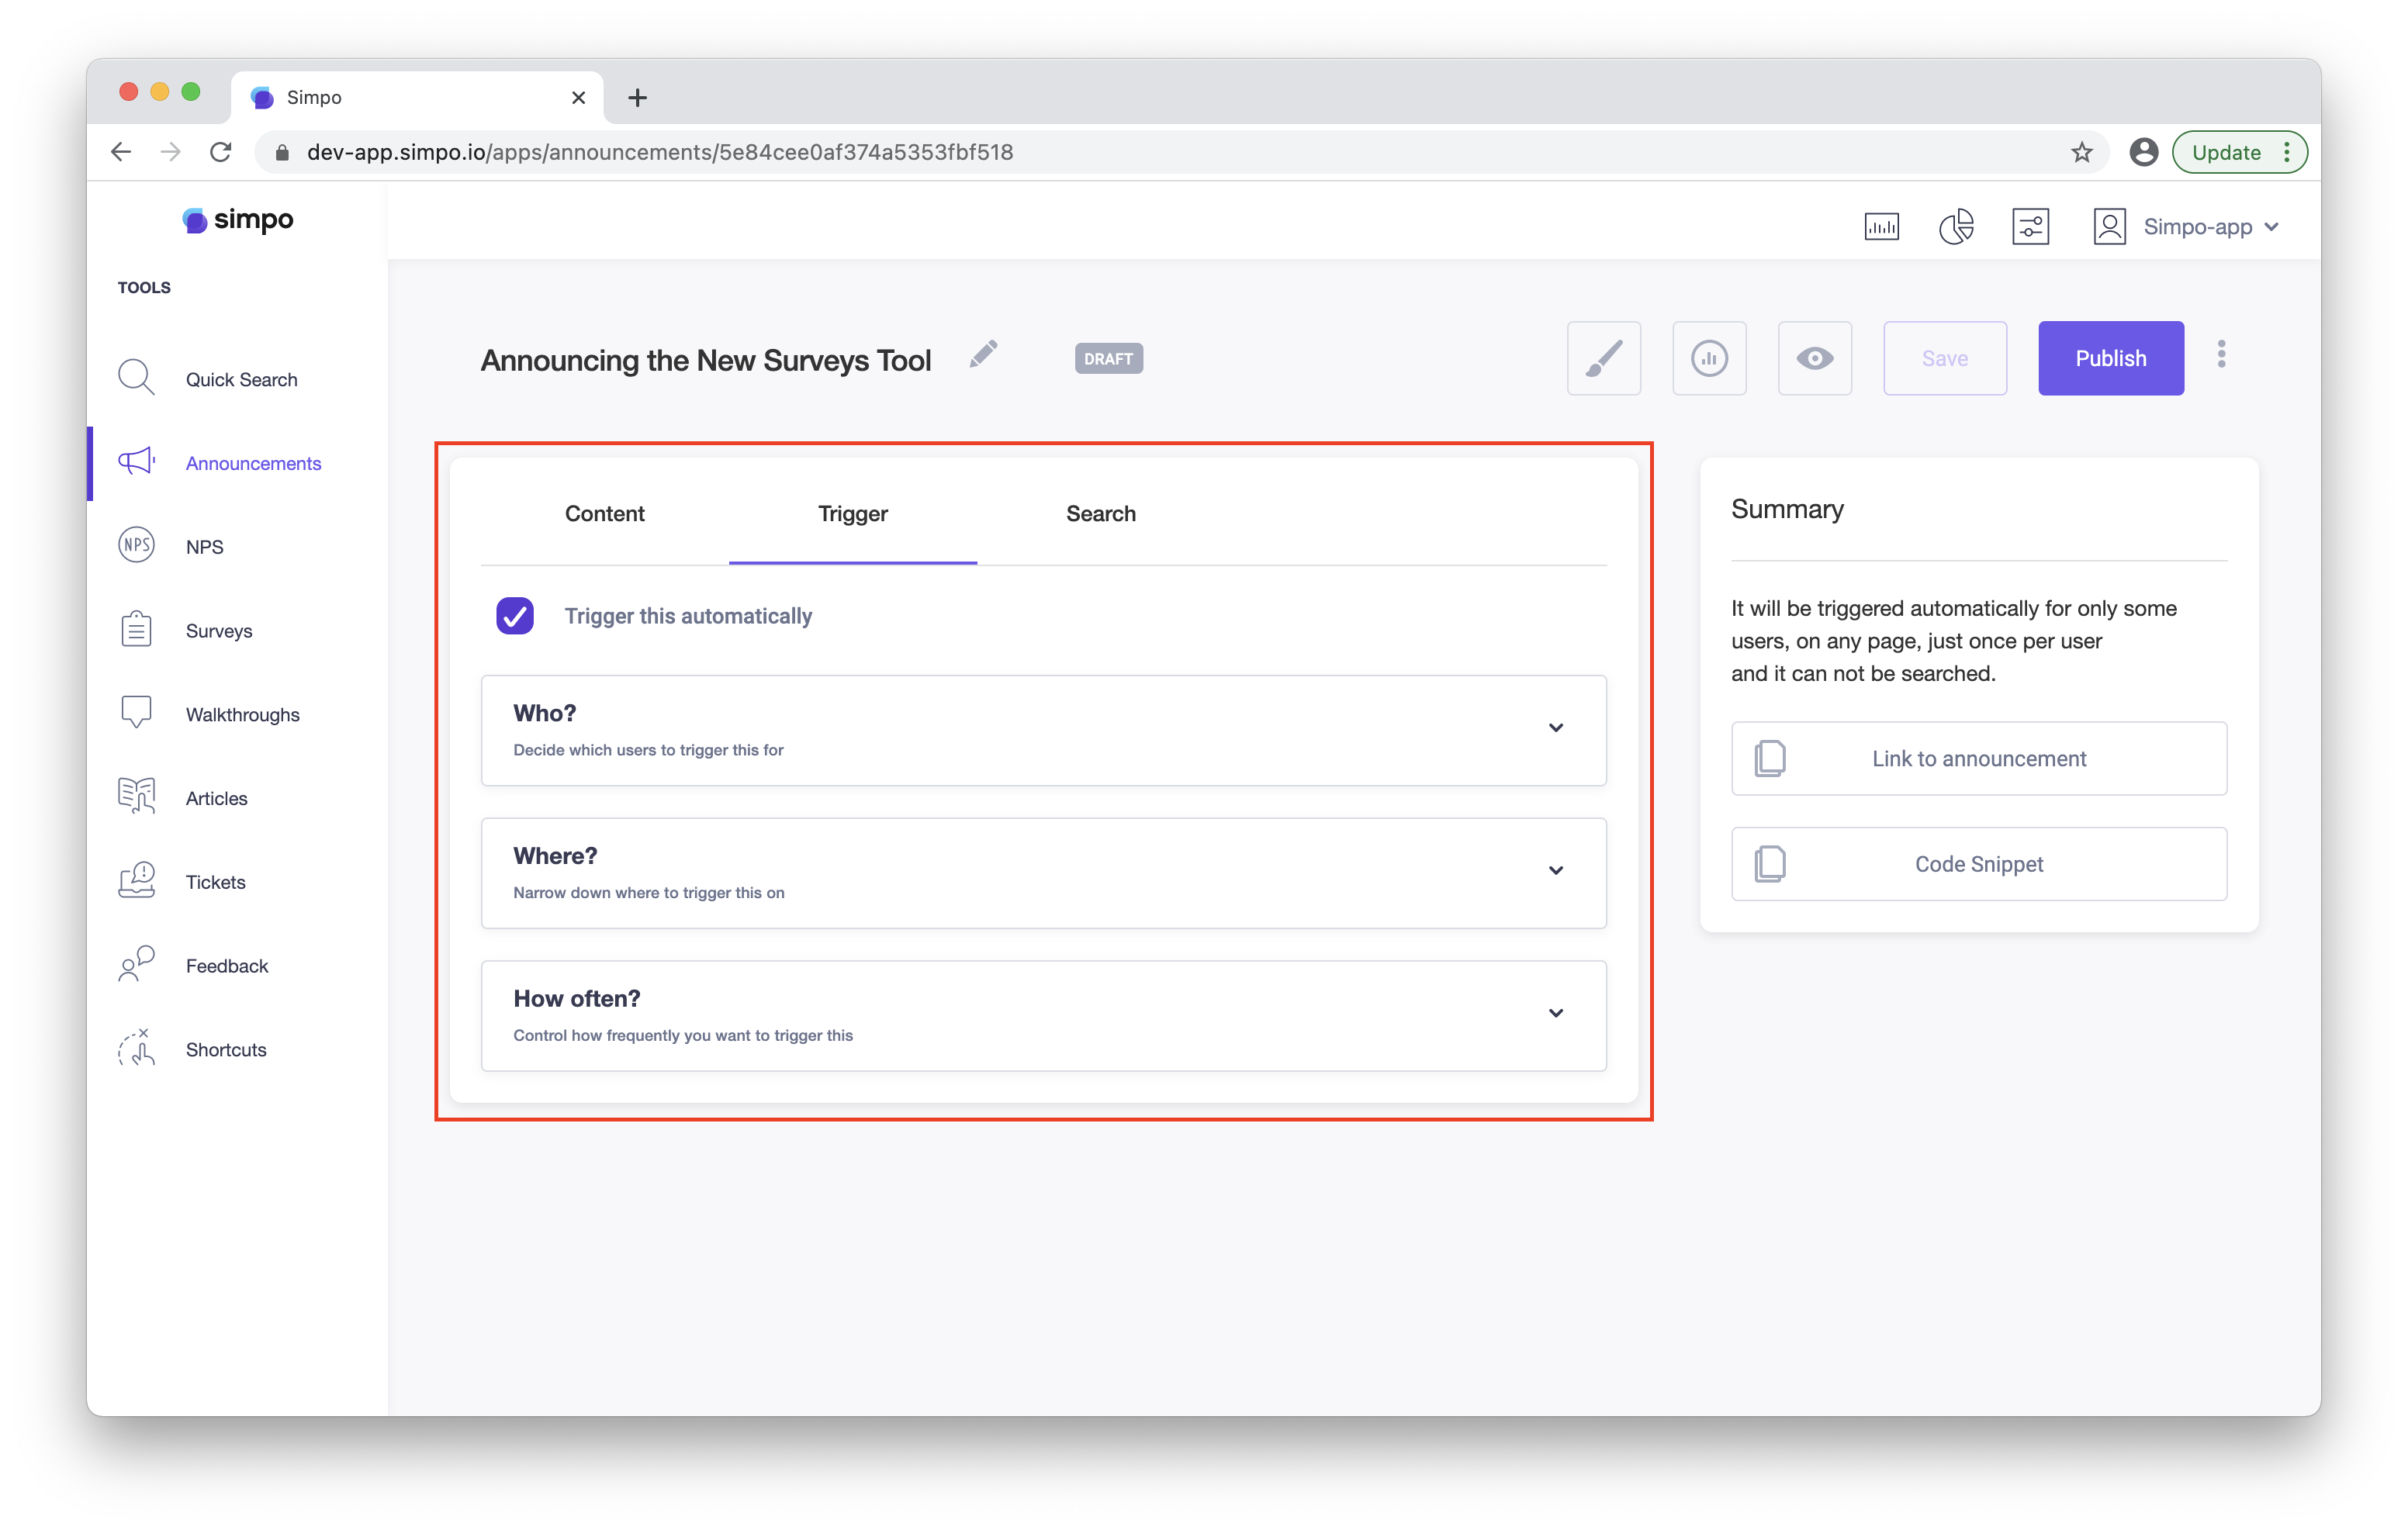This screenshot has height=1531, width=2408.
Task: Open the Shortcuts pointer icon
Action: (136, 1047)
